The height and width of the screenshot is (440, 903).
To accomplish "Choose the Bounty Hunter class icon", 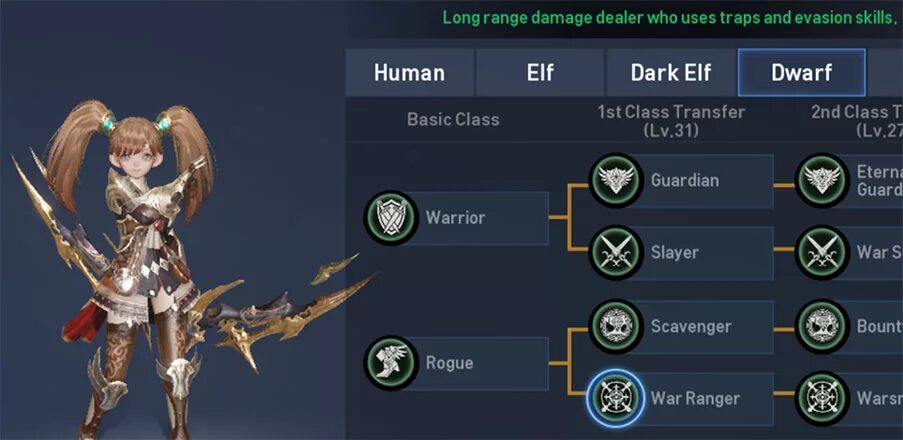I will coord(822,327).
